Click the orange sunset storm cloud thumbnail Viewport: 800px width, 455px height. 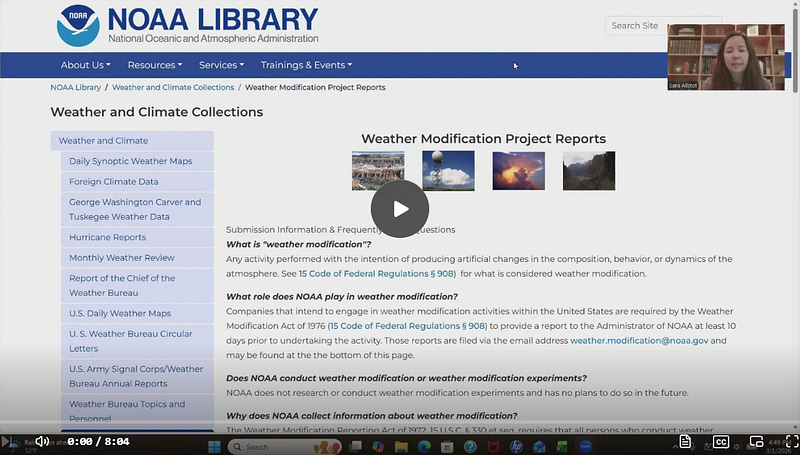point(519,170)
